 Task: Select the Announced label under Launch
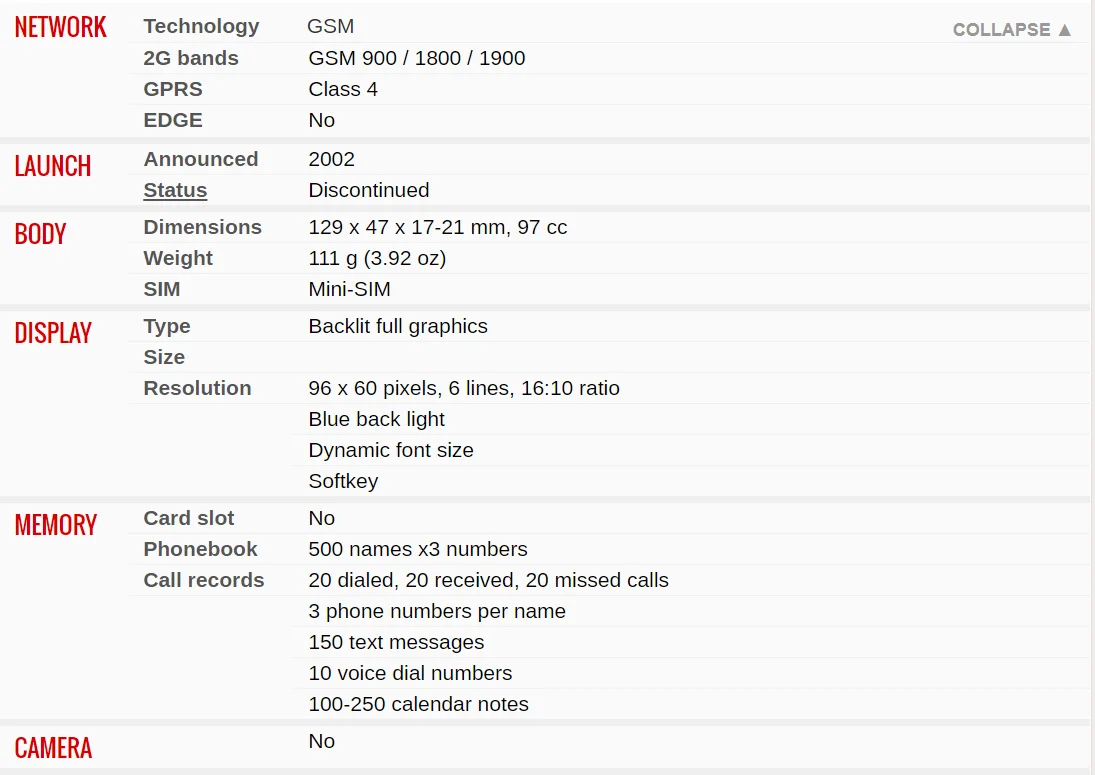(x=200, y=159)
